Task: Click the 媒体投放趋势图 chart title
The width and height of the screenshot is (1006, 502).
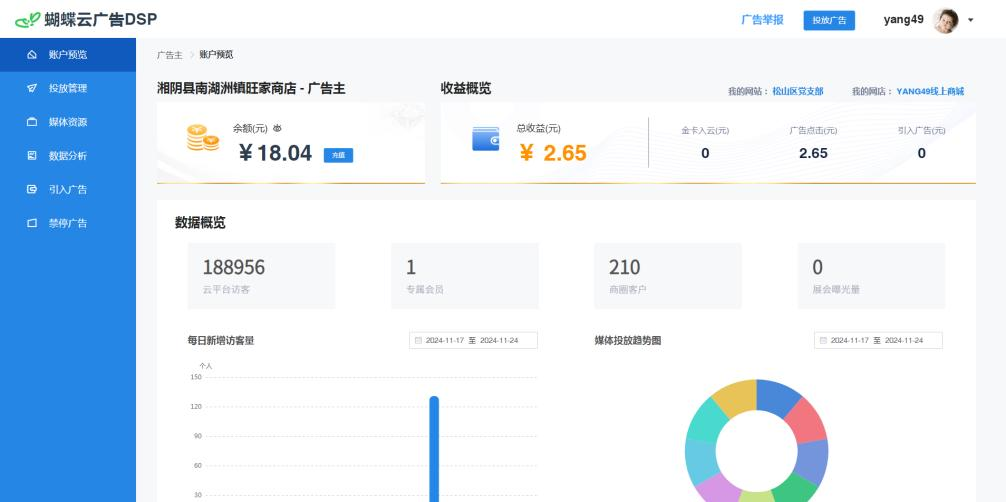Action: 627,340
